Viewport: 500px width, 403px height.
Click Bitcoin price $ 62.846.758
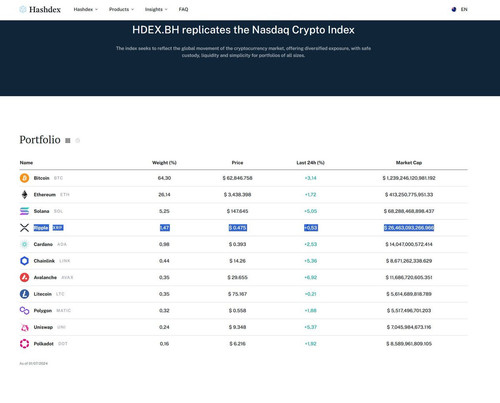click(237, 178)
